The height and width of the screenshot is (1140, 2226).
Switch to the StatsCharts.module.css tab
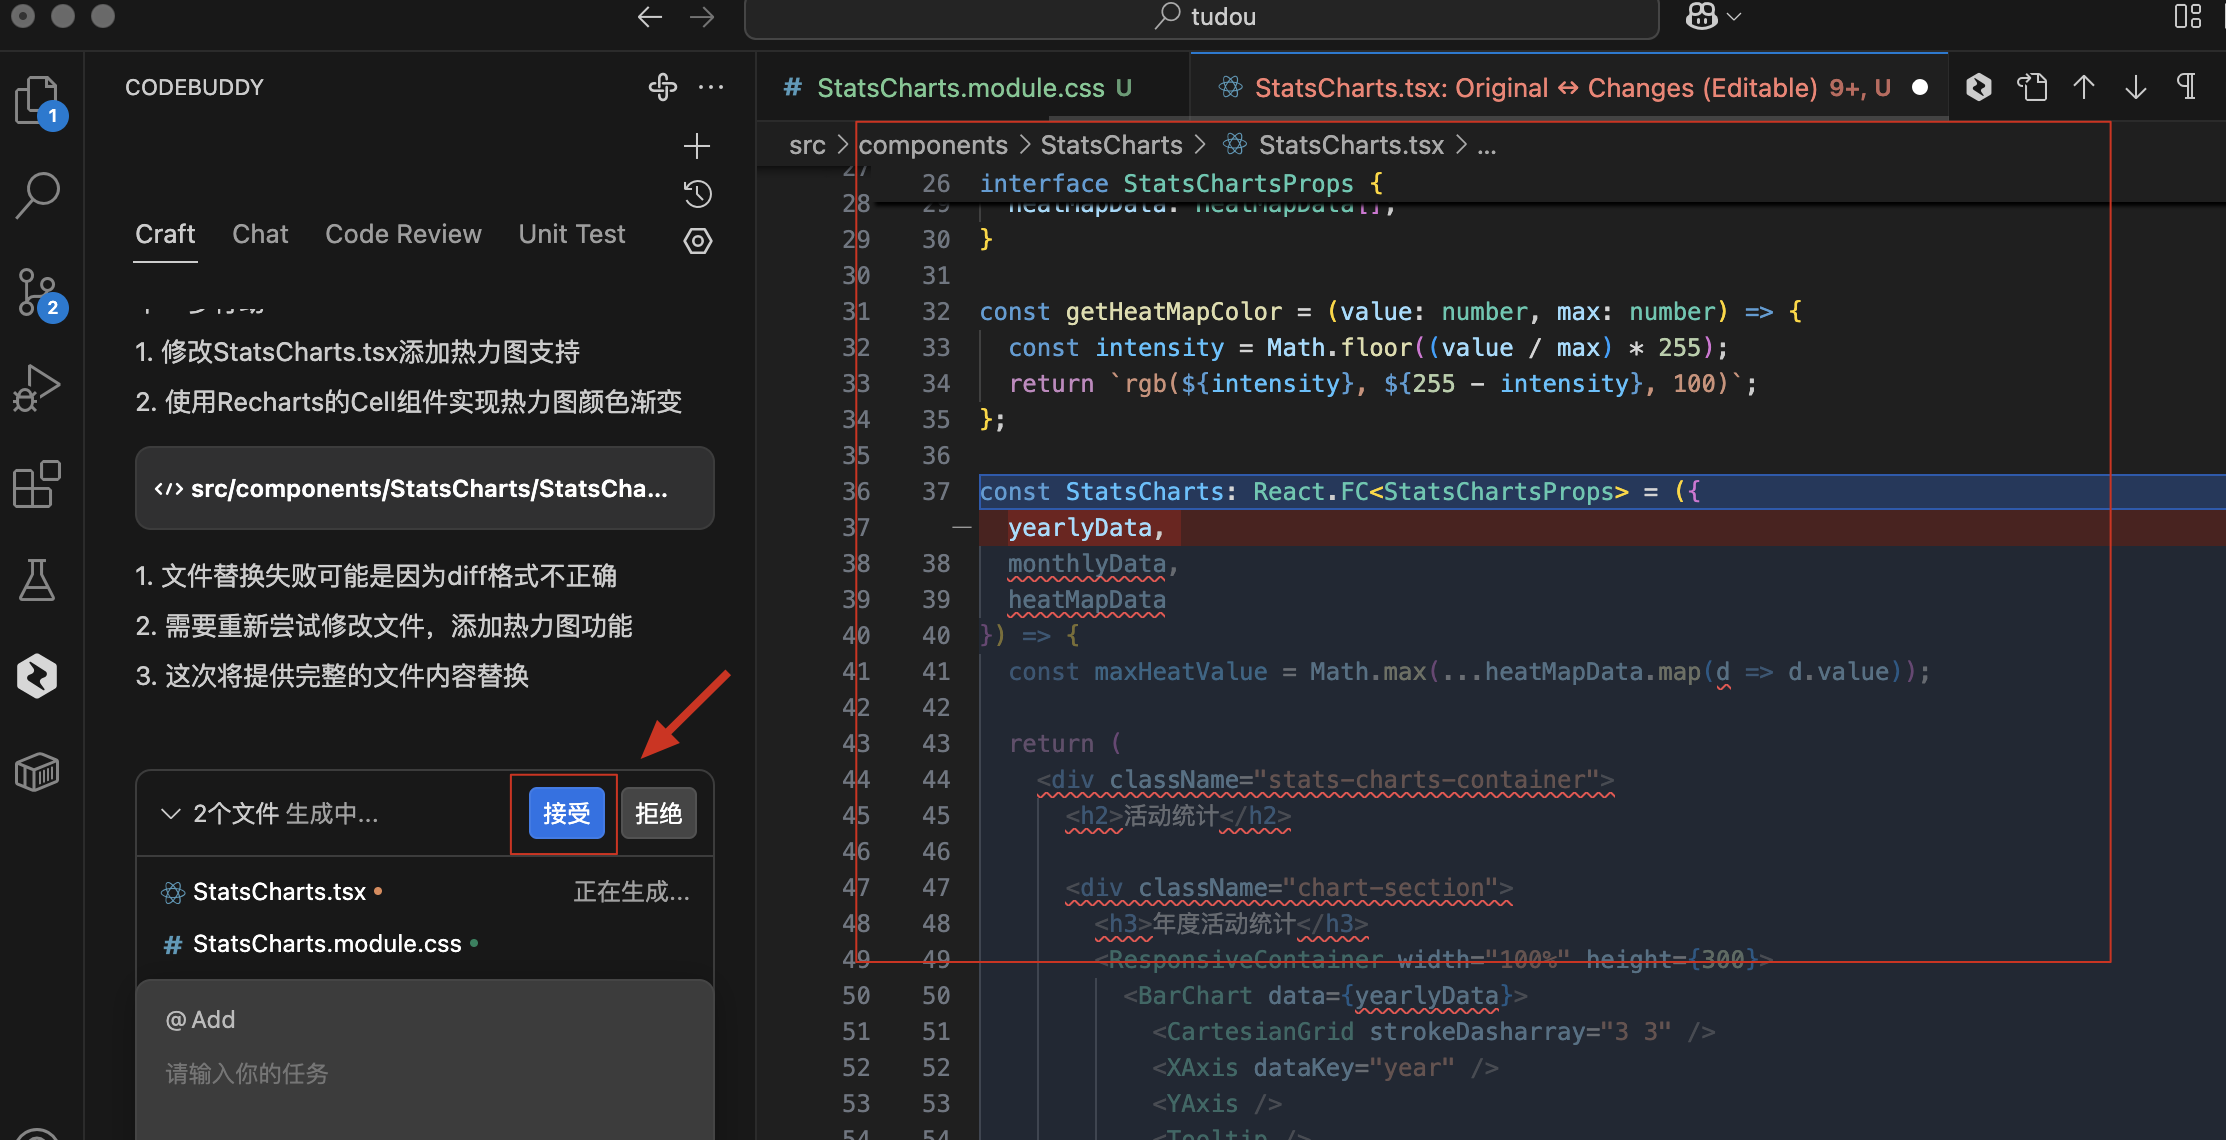pos(956,87)
